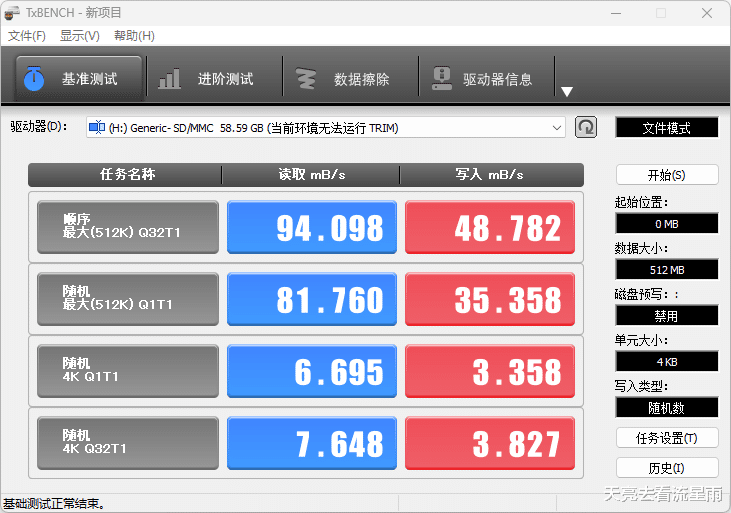This screenshot has height=513, width=731.
Task: Click the read value 6.695
Action: (312, 371)
